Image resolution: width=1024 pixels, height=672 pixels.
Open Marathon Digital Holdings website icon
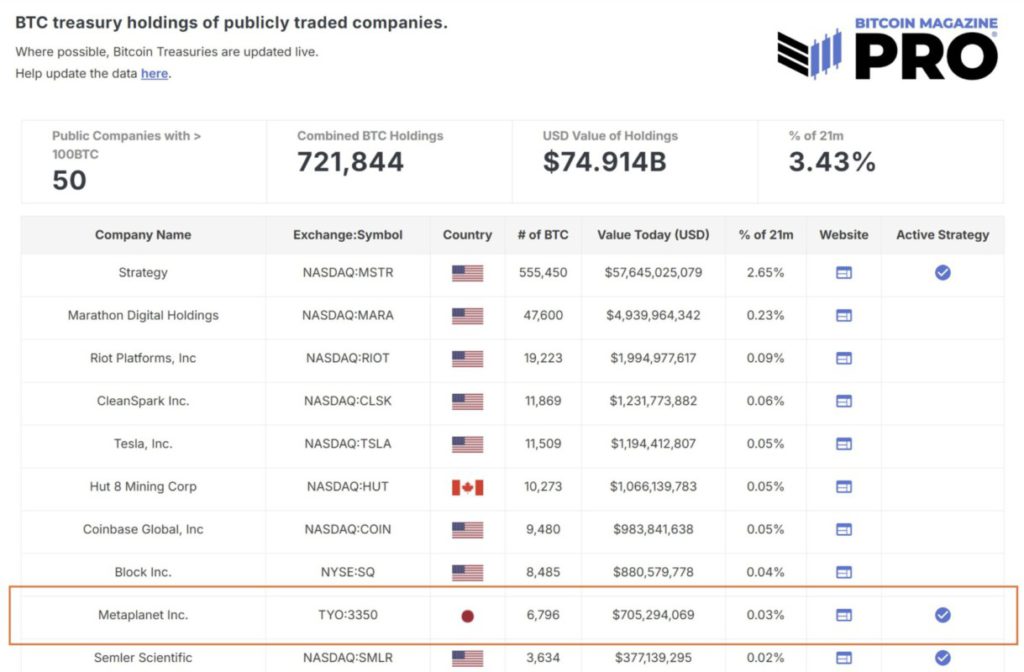point(844,315)
